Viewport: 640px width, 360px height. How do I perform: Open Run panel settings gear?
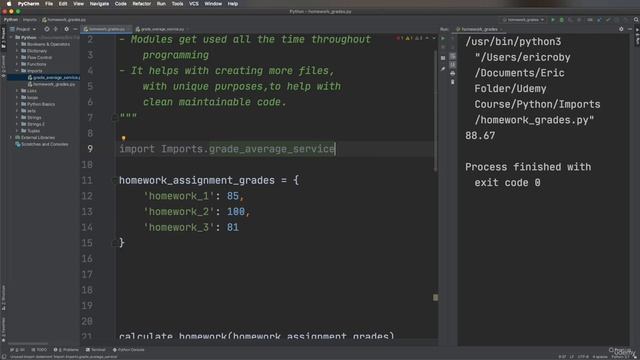(x=621, y=29)
